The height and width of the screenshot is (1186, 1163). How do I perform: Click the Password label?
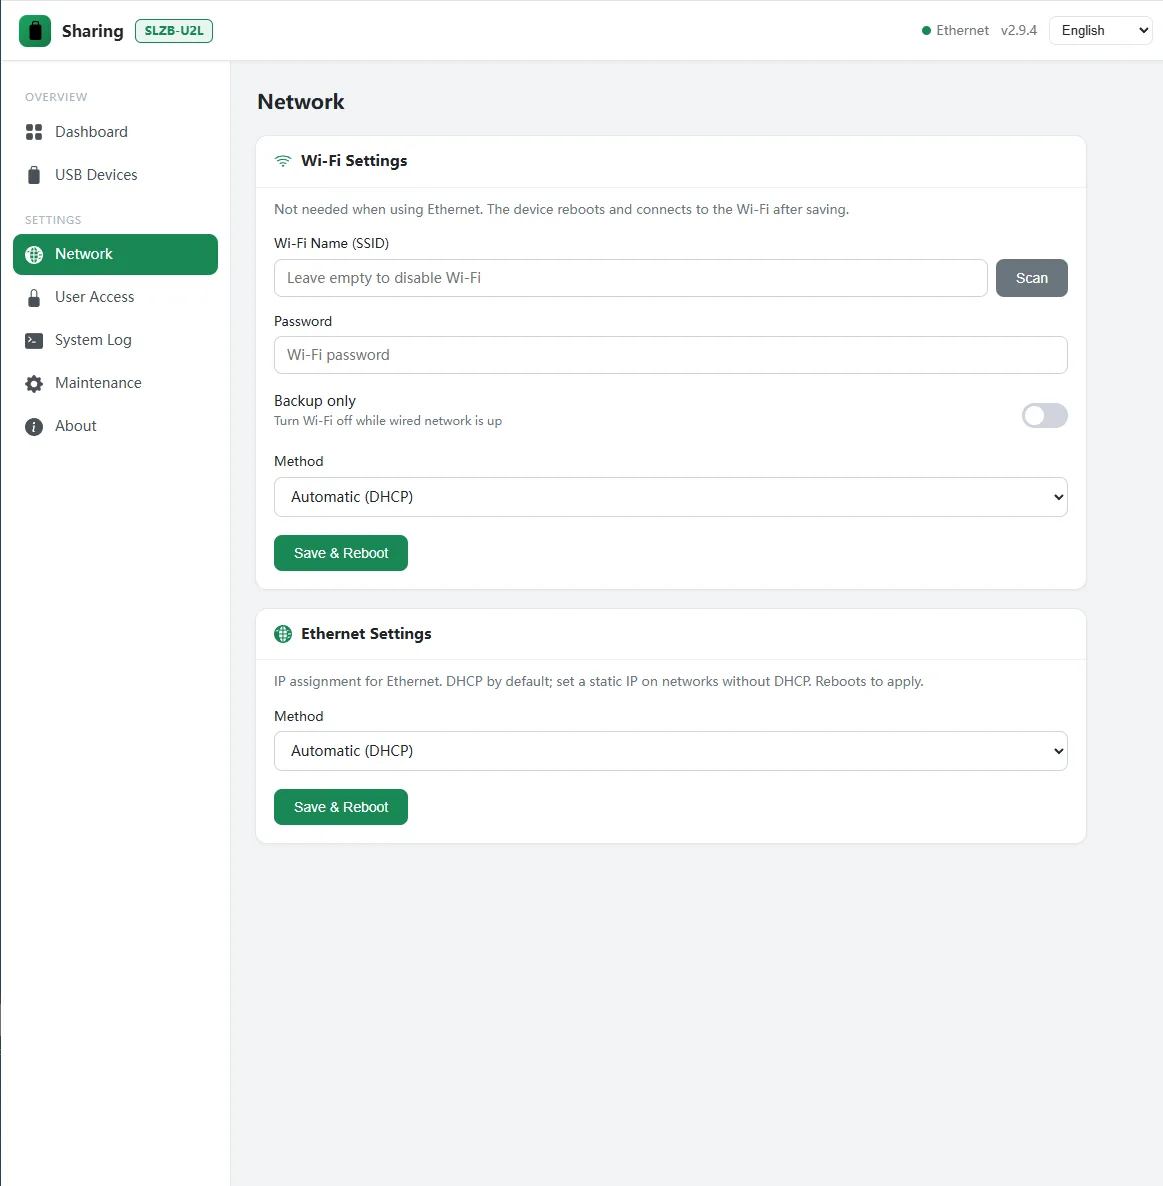pyautogui.click(x=302, y=321)
